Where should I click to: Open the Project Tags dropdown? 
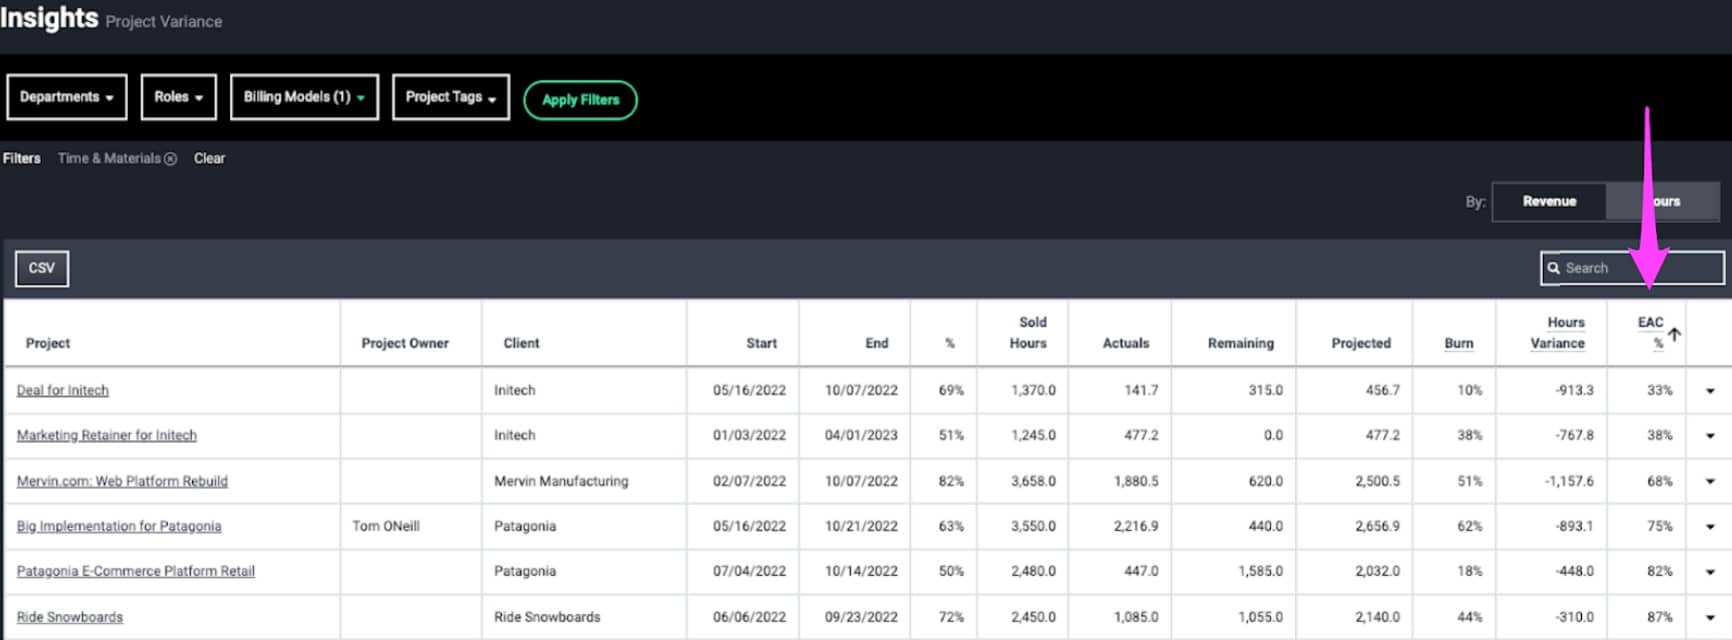click(450, 97)
